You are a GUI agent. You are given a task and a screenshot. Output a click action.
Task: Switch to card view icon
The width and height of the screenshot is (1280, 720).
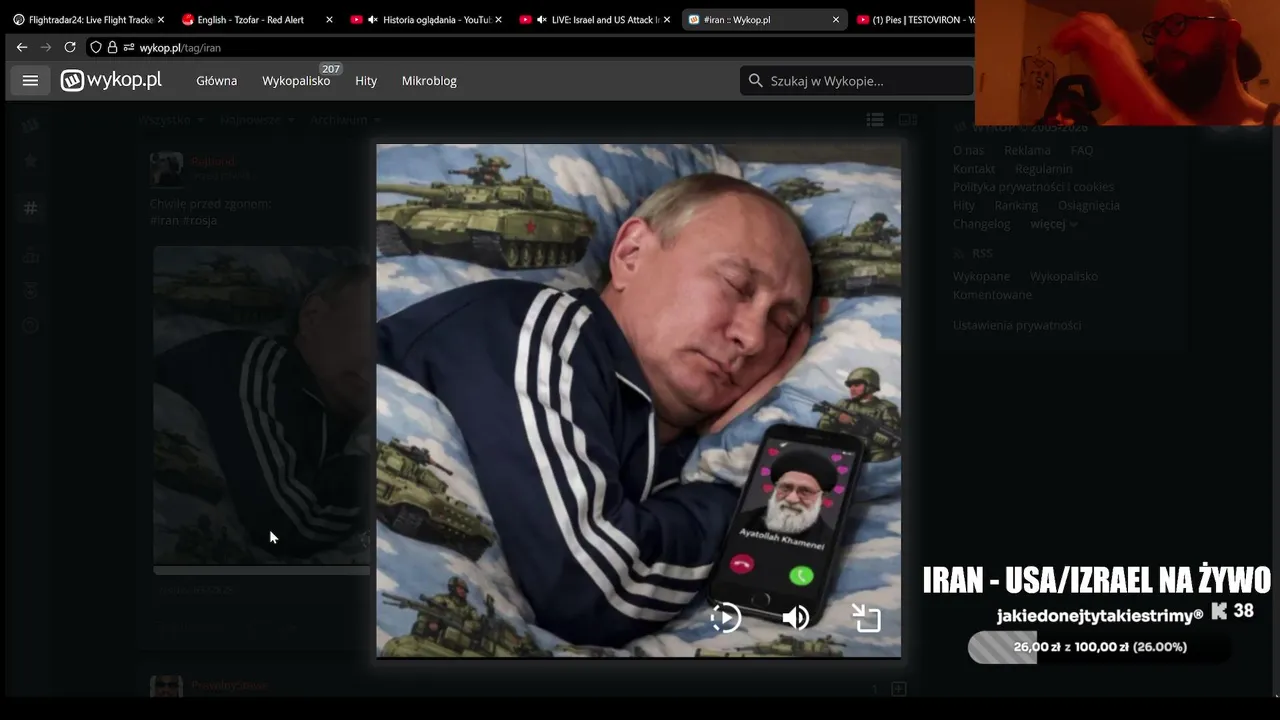908,120
